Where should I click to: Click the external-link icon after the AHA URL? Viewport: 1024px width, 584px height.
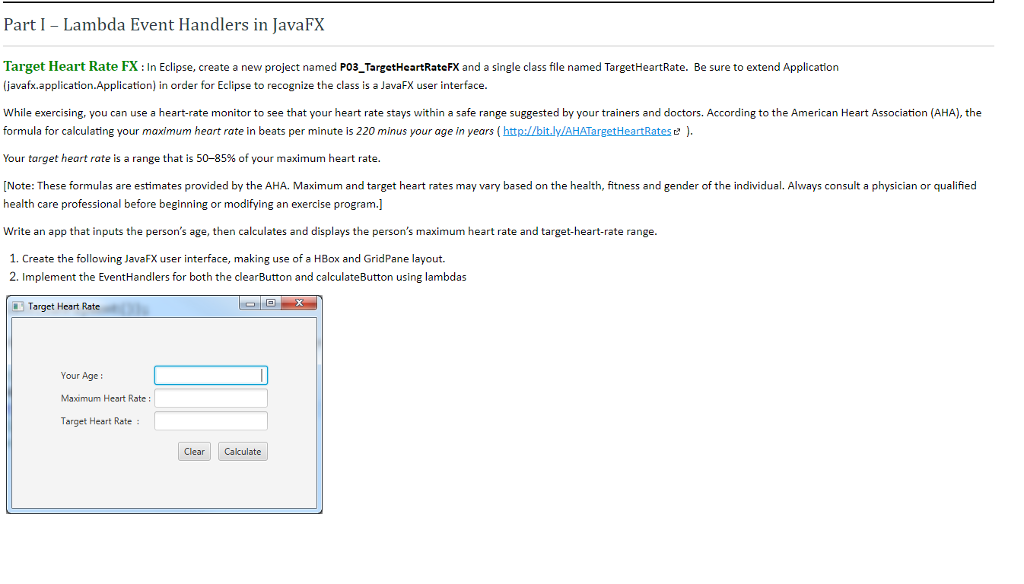[x=677, y=131]
